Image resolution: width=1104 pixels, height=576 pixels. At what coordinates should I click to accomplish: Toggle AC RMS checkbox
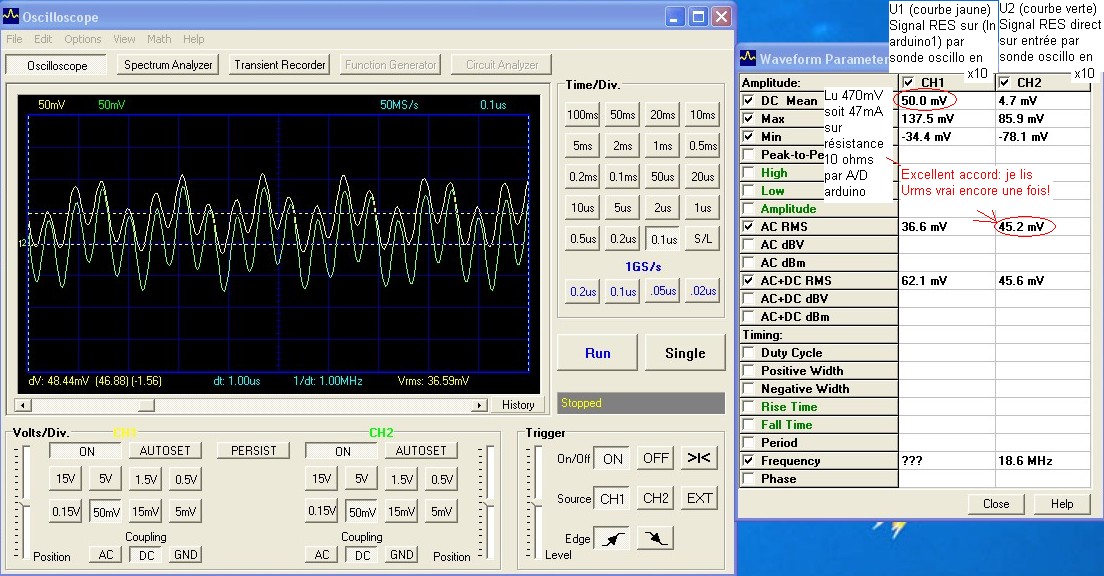tap(748, 227)
